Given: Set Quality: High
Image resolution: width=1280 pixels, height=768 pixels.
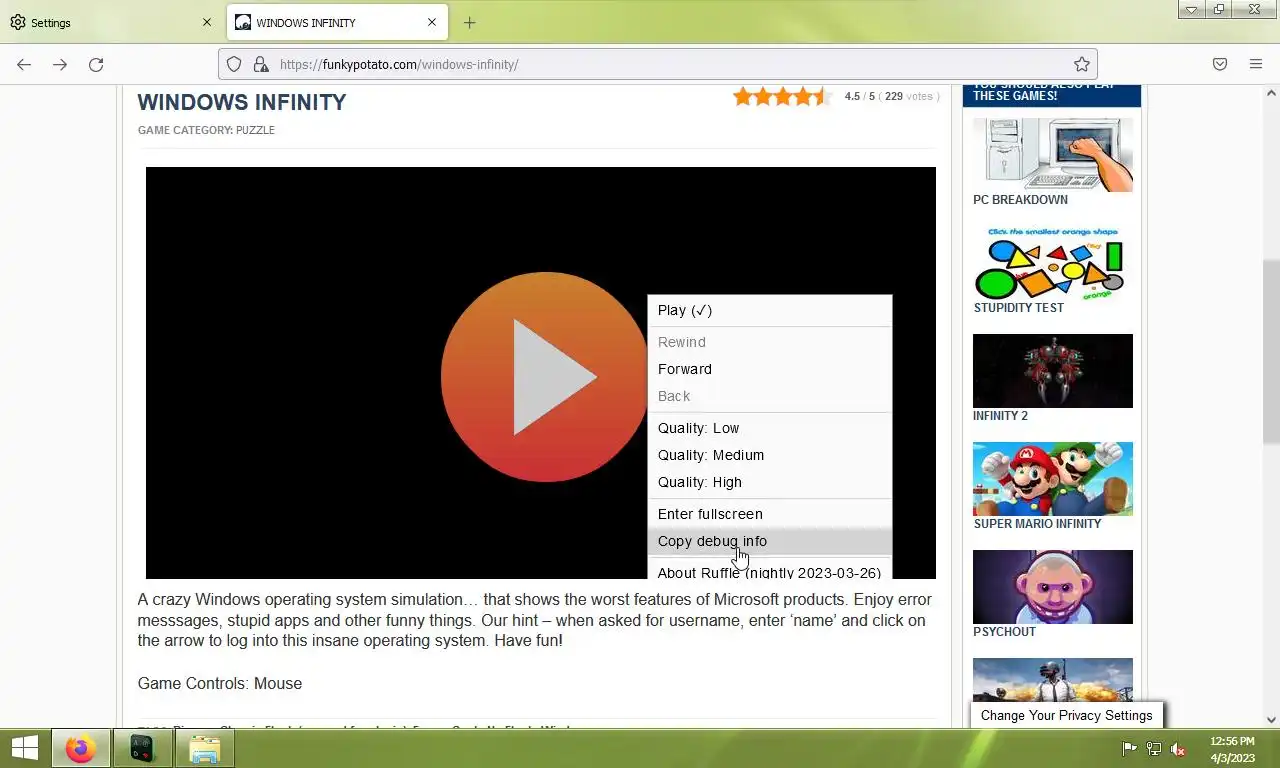Looking at the screenshot, I should (x=770, y=482).
